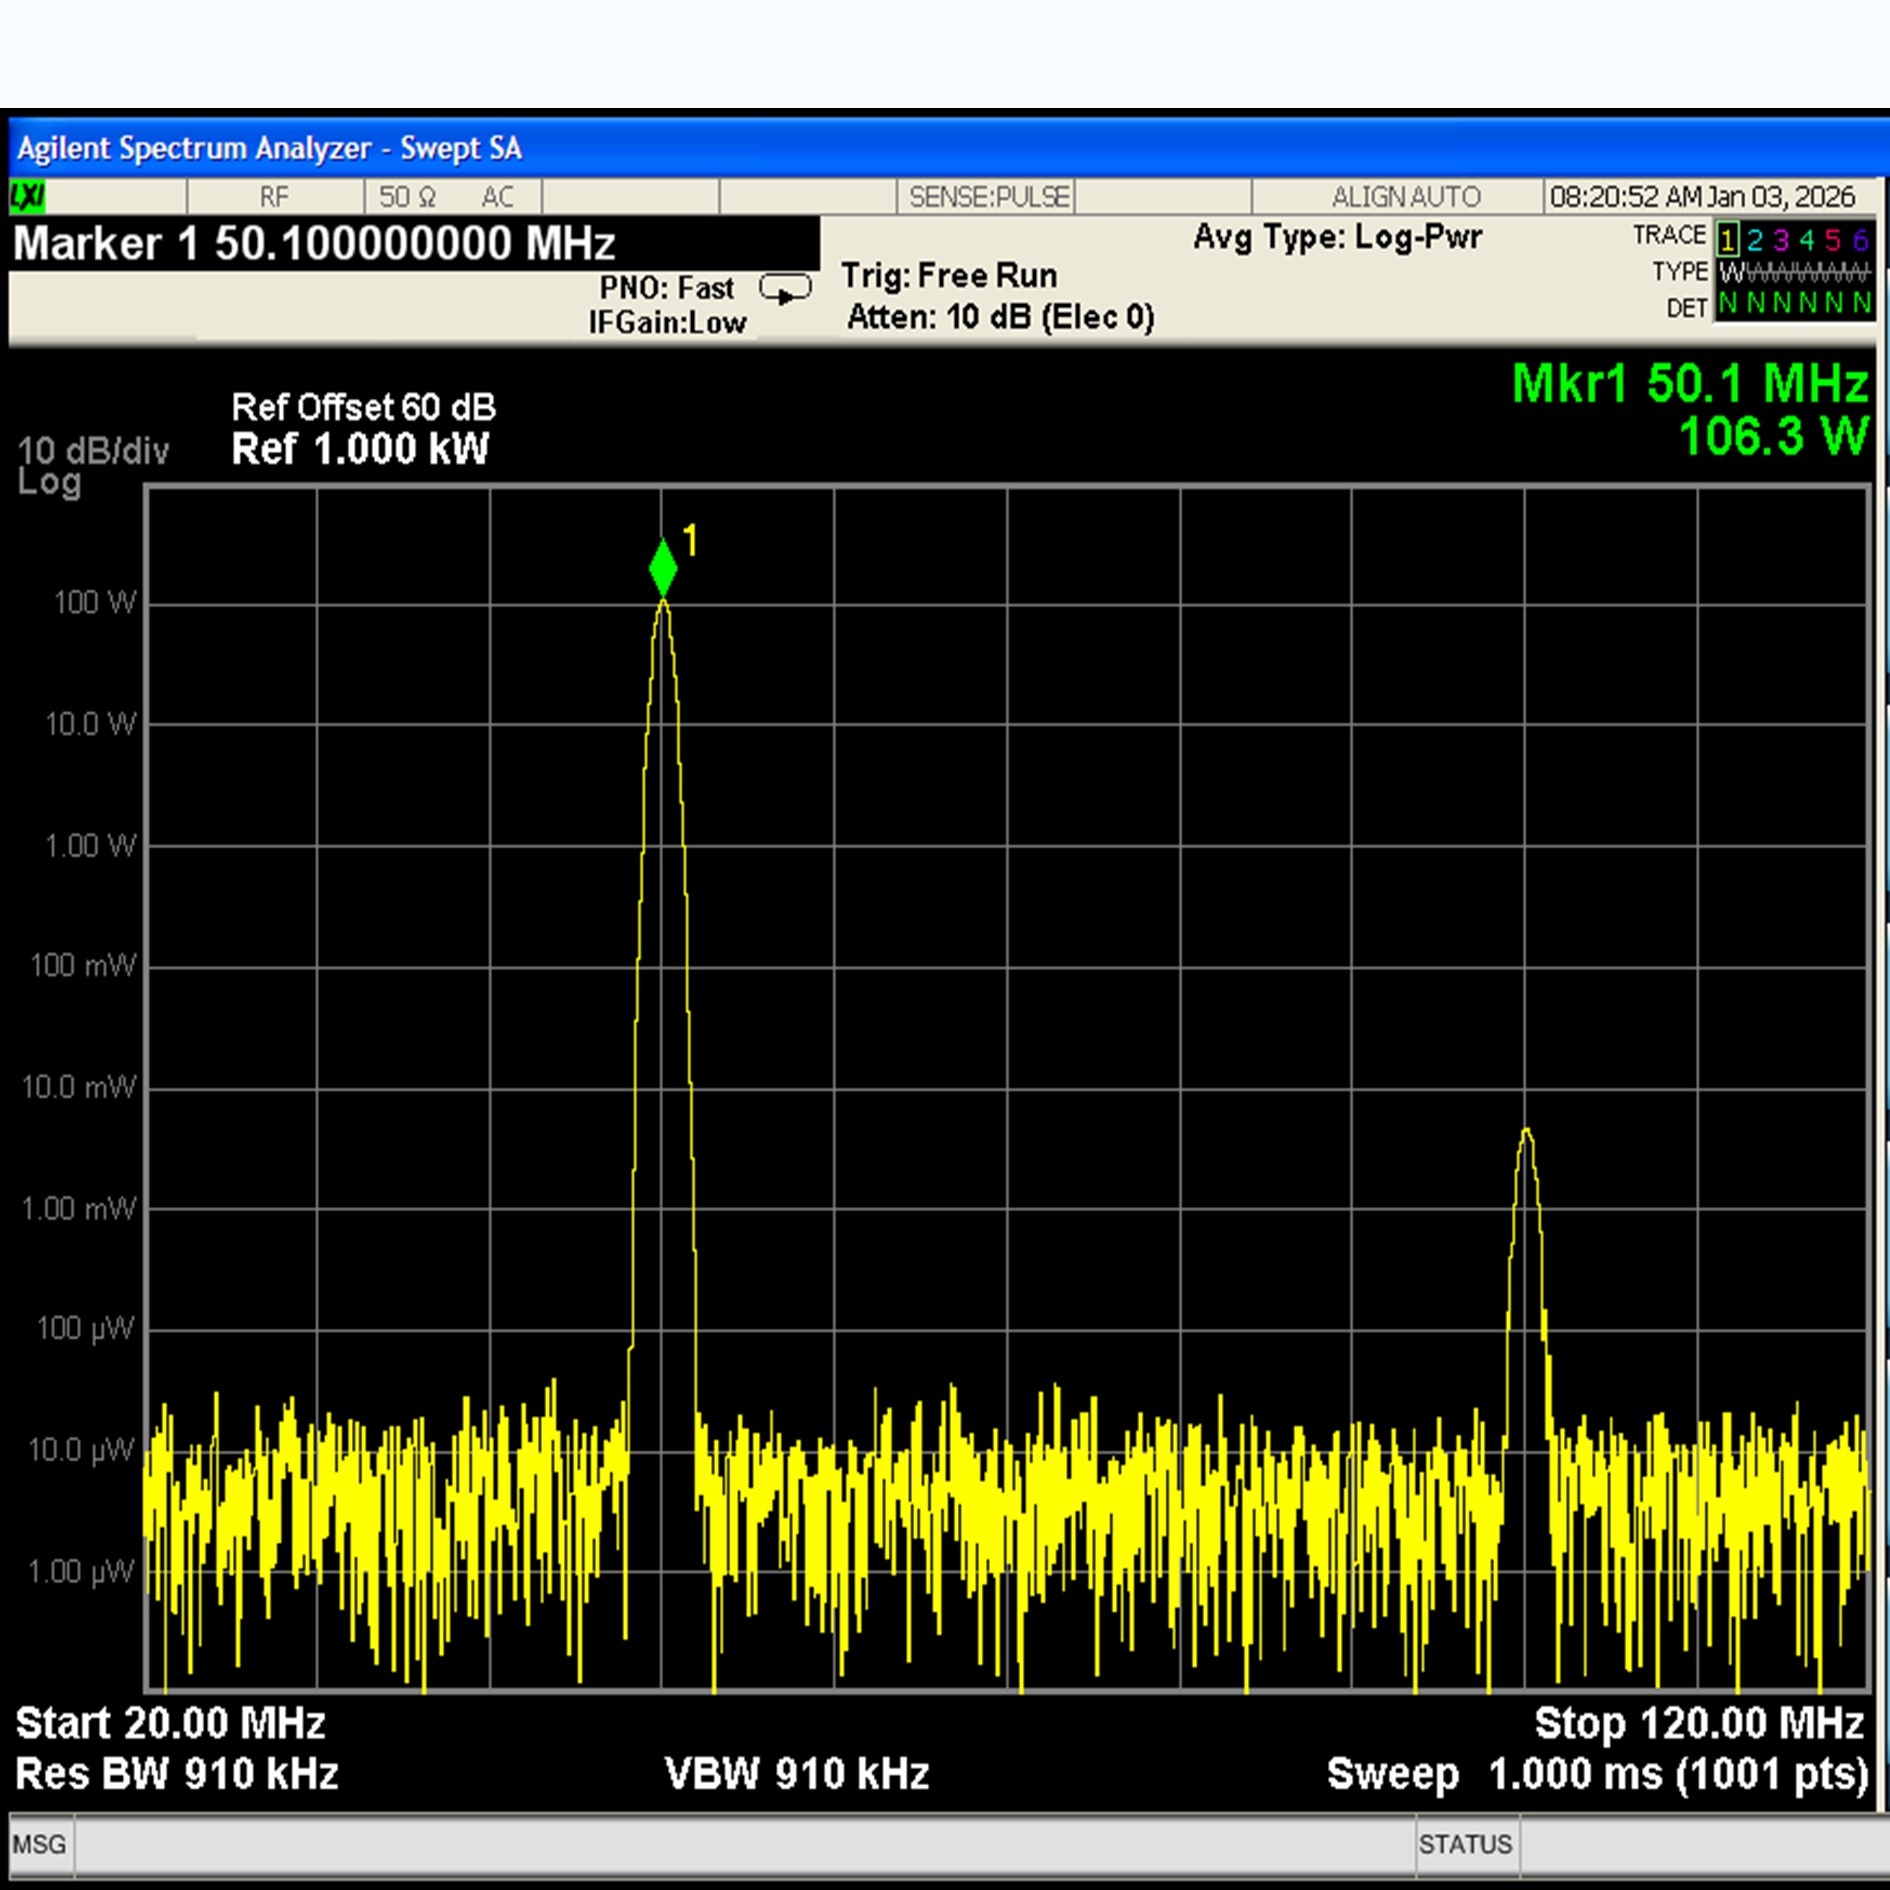
Task: Click the 50 Ω impedance indicator
Action: 407,196
